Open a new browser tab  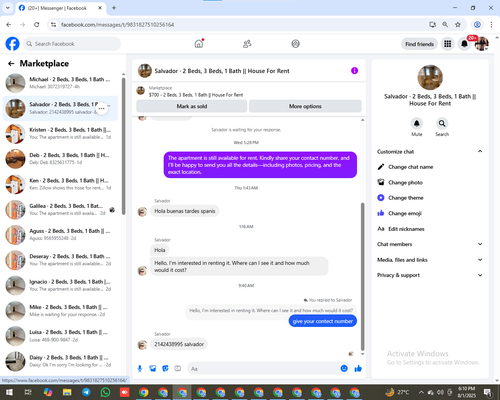coord(114,8)
